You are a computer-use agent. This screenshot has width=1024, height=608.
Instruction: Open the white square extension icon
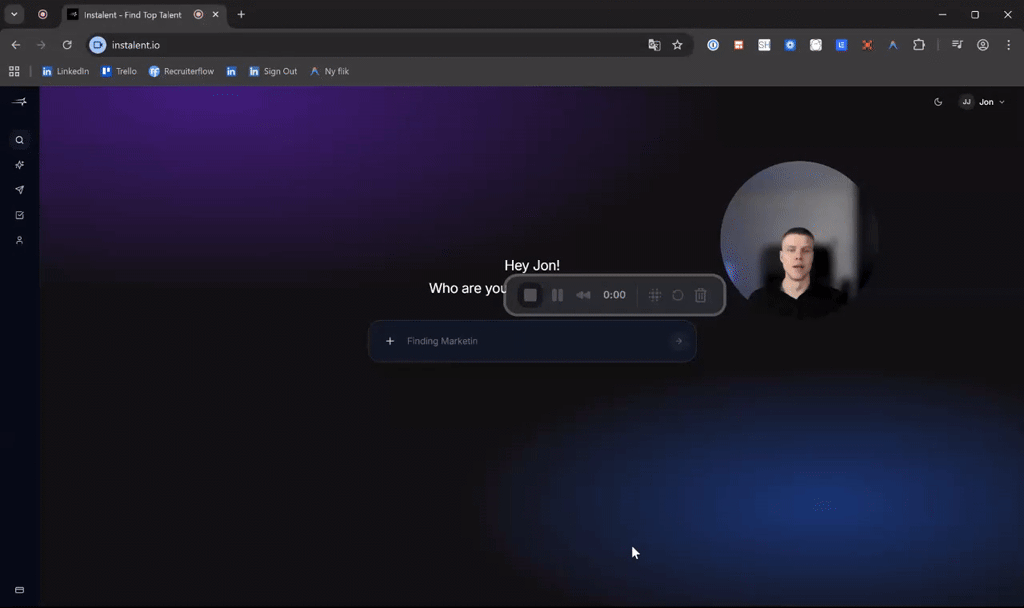[816, 45]
